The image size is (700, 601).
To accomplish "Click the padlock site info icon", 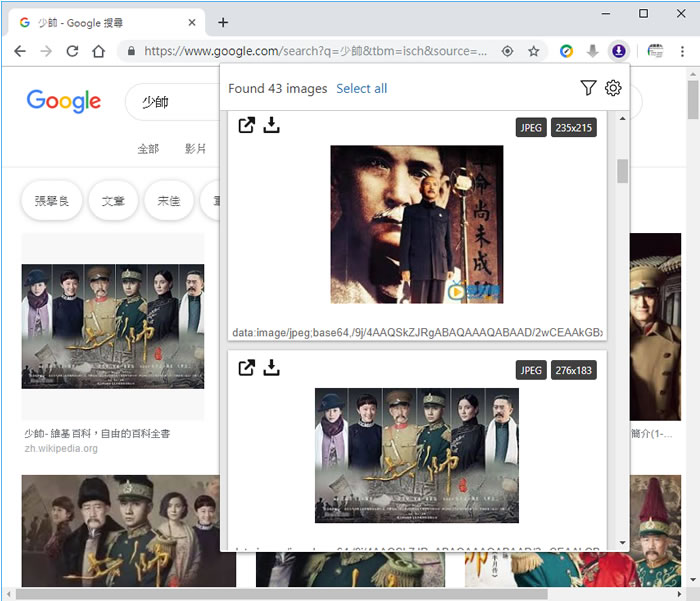I will point(131,51).
